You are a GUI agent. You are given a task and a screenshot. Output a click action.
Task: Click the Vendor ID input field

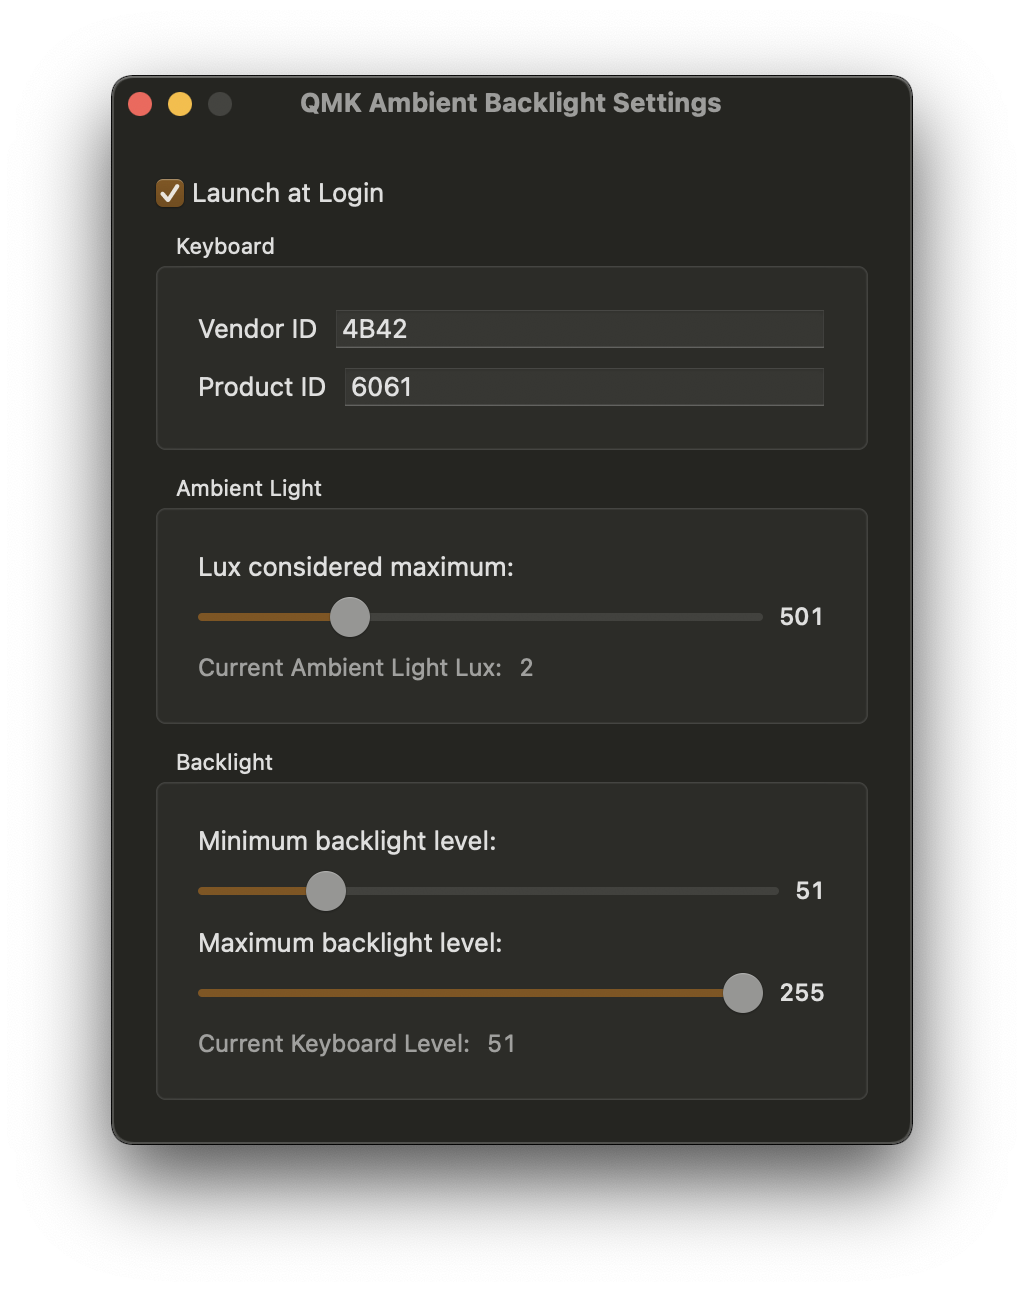click(579, 329)
